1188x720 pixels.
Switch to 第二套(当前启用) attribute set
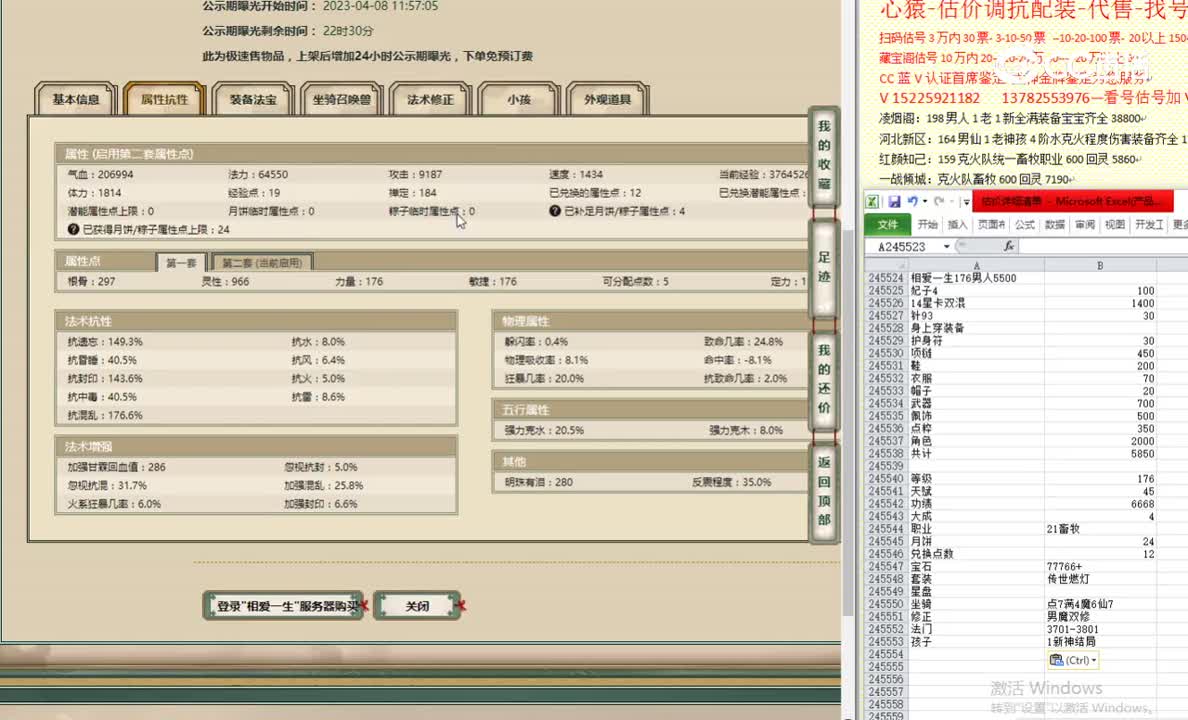point(262,263)
